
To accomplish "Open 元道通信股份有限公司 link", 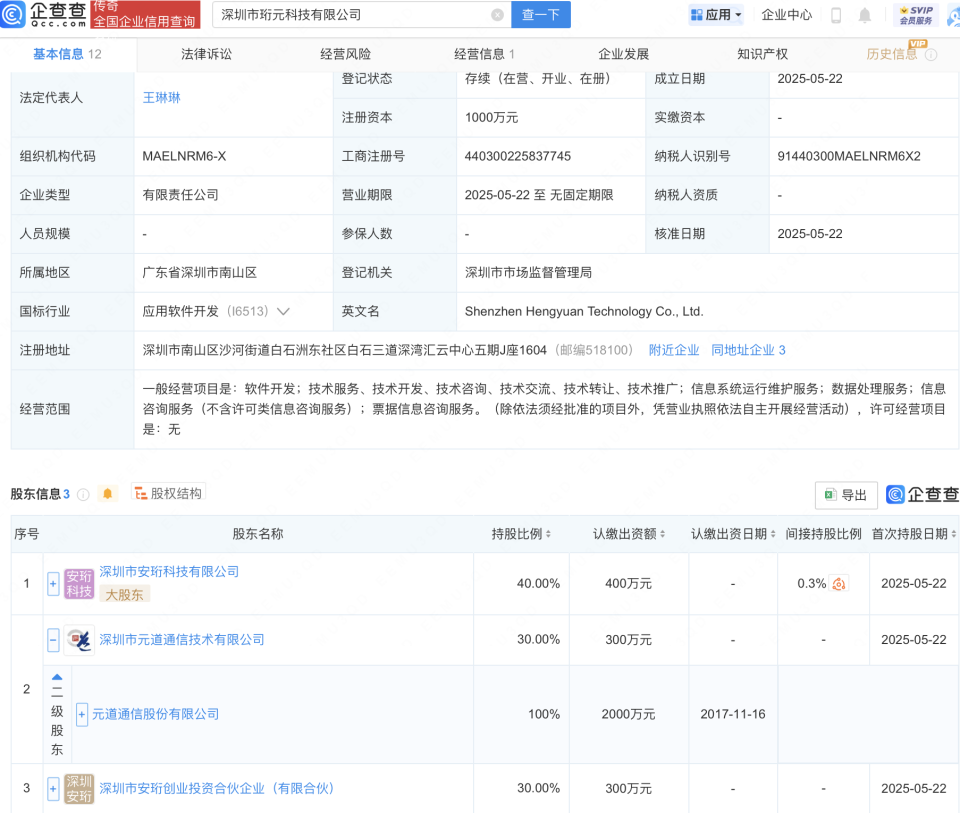I will point(156,714).
